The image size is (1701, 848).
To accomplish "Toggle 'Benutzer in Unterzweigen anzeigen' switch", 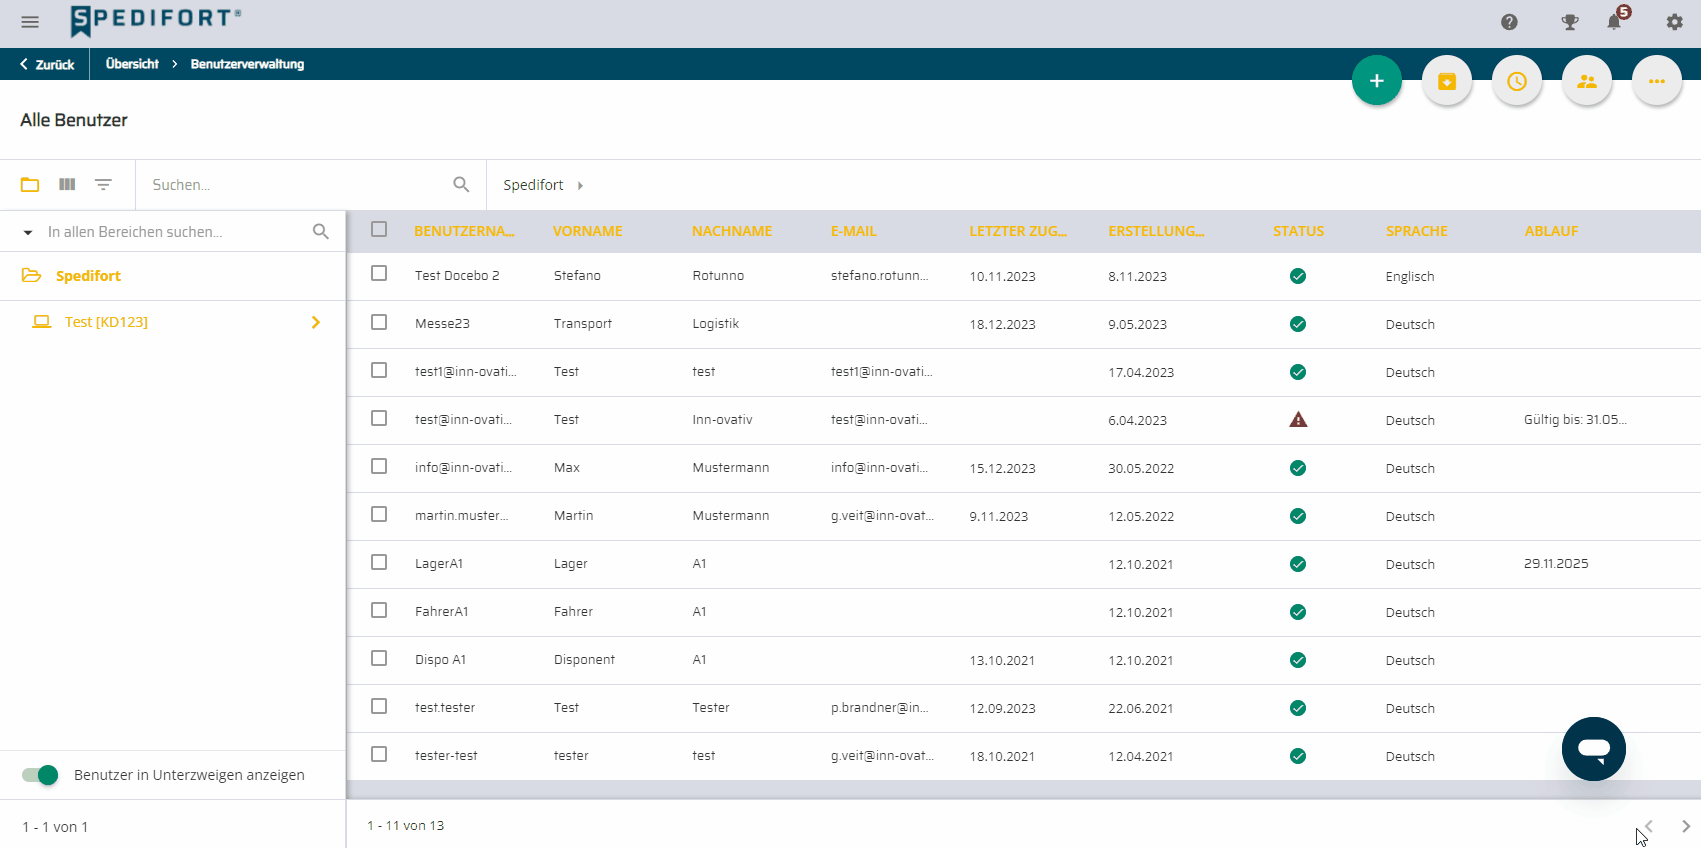I will (x=40, y=775).
